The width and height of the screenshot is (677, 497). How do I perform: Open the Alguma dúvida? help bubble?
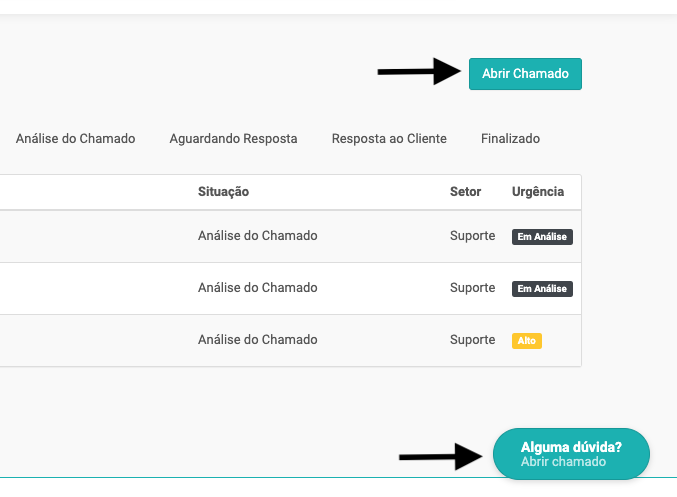point(571,448)
